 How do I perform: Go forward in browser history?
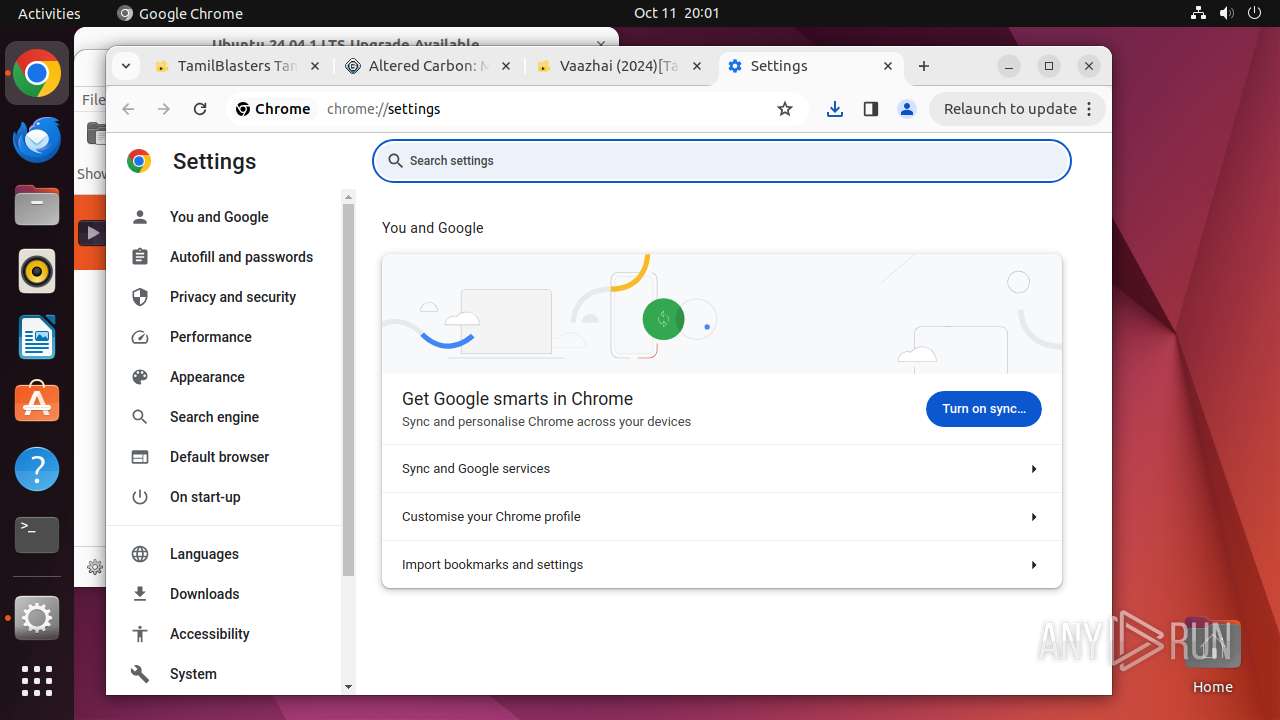click(164, 109)
